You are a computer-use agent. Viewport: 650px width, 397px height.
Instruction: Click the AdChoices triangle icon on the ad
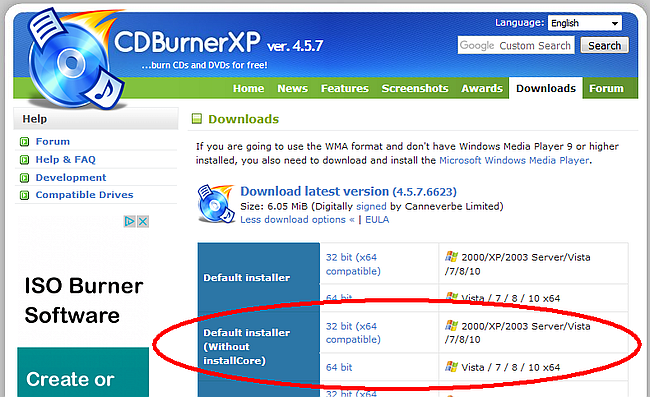[x=130, y=221]
